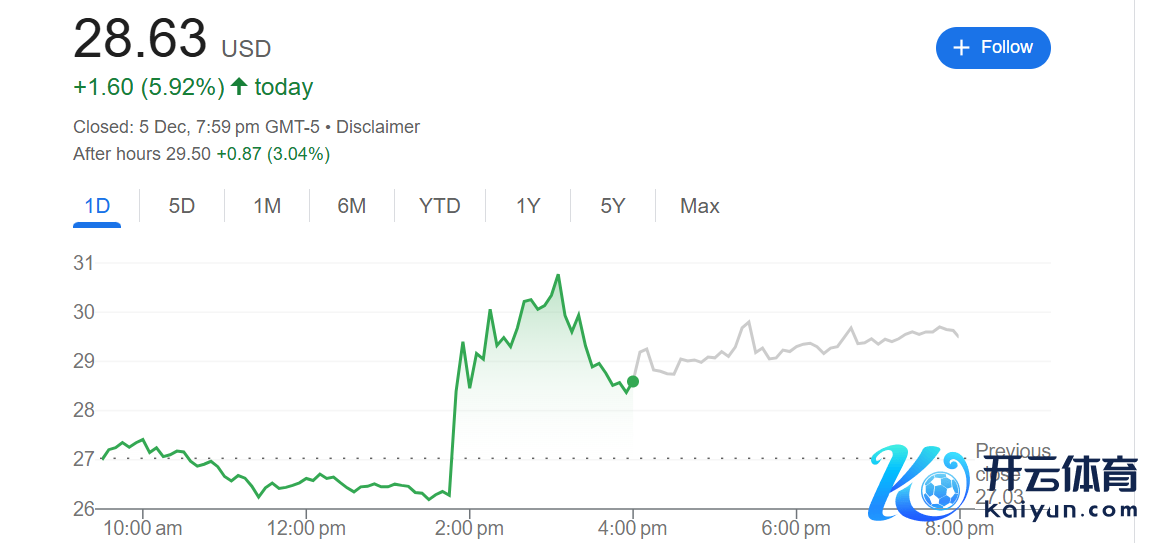The height and width of the screenshot is (543, 1153).
Task: Switch to the 1Y tab
Action: pyautogui.click(x=528, y=206)
